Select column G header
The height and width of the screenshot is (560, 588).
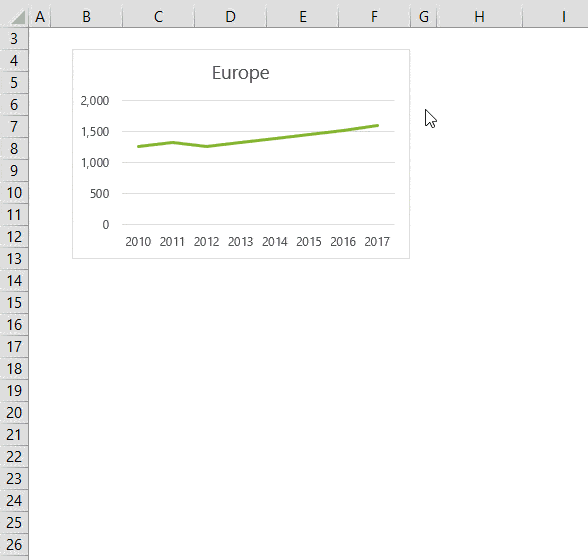[x=424, y=17]
